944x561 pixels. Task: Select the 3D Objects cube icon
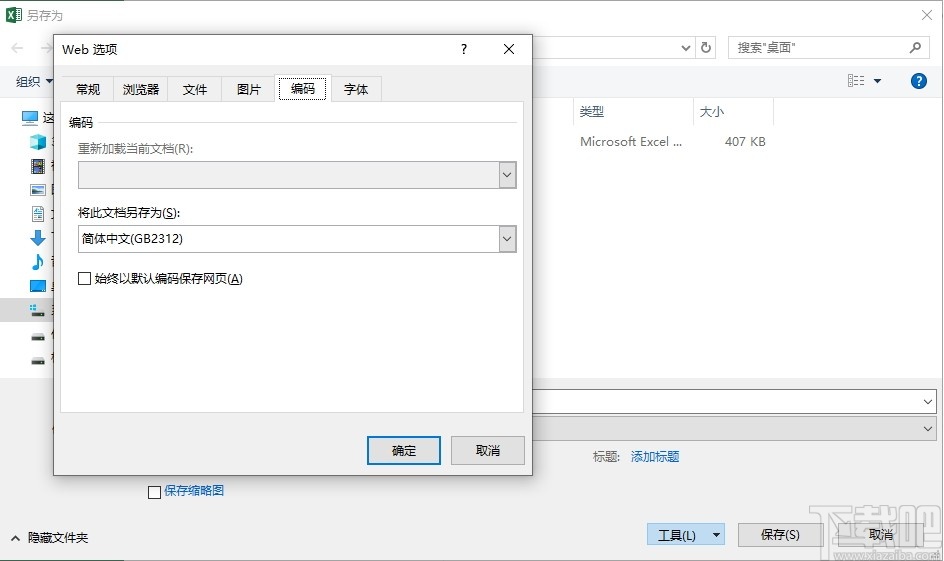click(38, 142)
